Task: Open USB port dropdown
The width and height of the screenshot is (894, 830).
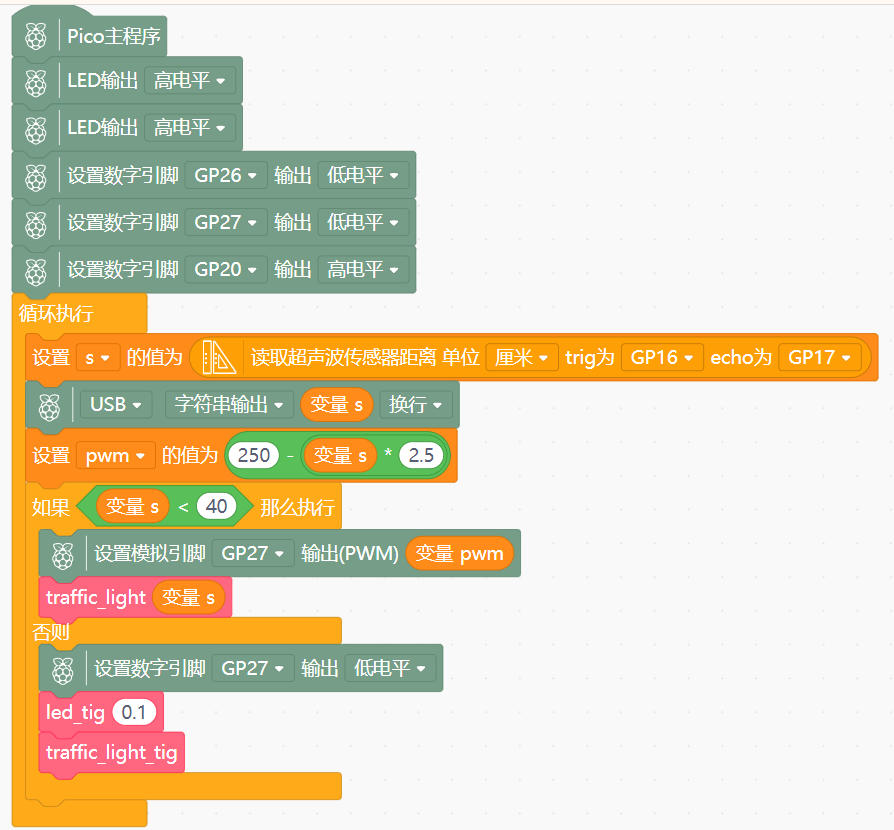Action: click(x=116, y=405)
